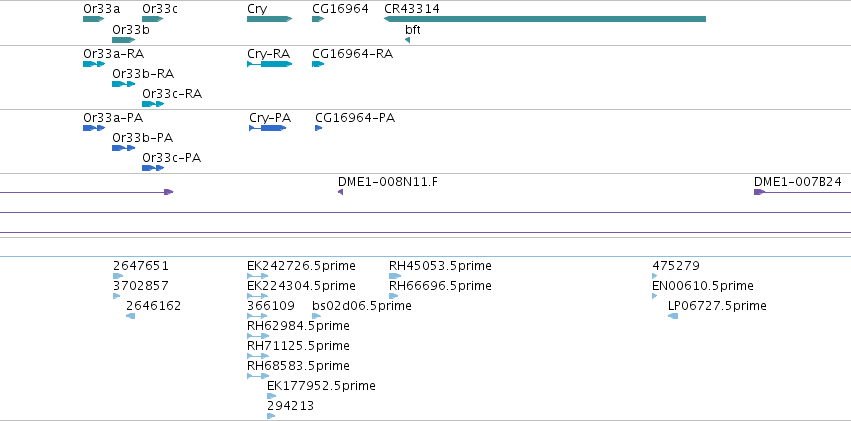The image size is (851, 421).
Task: Select the RH45053.5prime EST
Action: click(395, 276)
